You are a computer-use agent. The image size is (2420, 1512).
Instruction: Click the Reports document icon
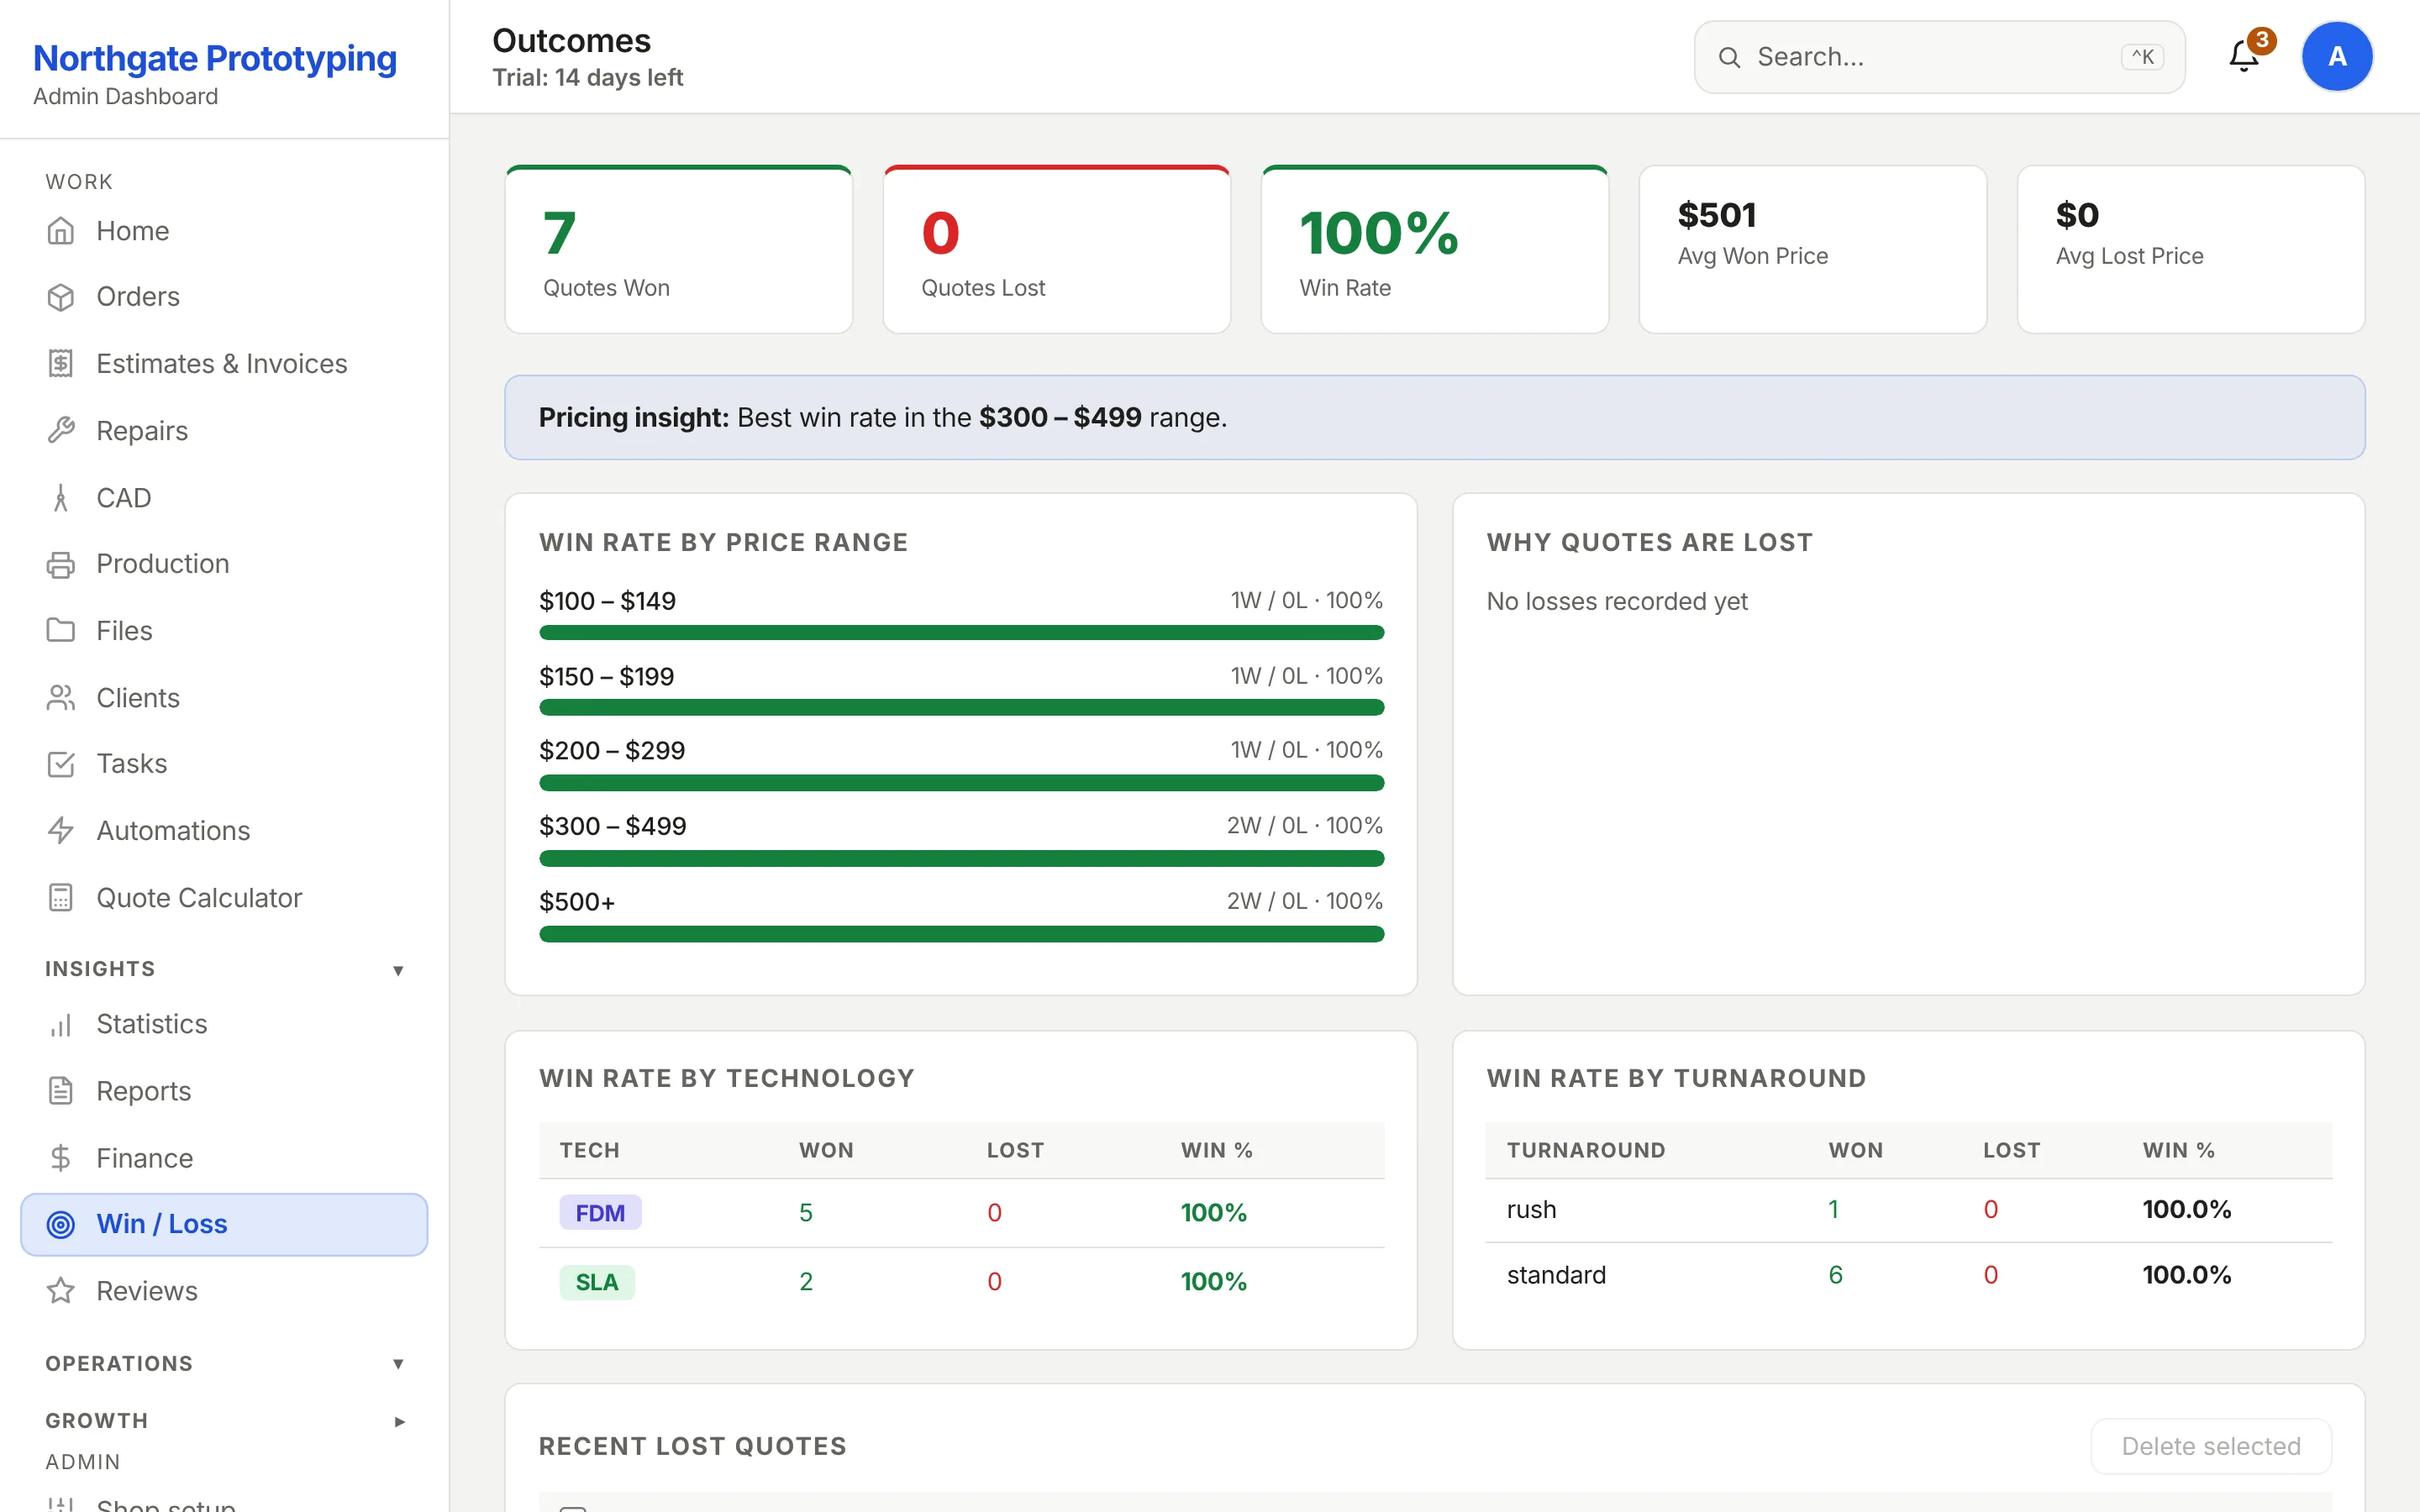click(61, 1091)
